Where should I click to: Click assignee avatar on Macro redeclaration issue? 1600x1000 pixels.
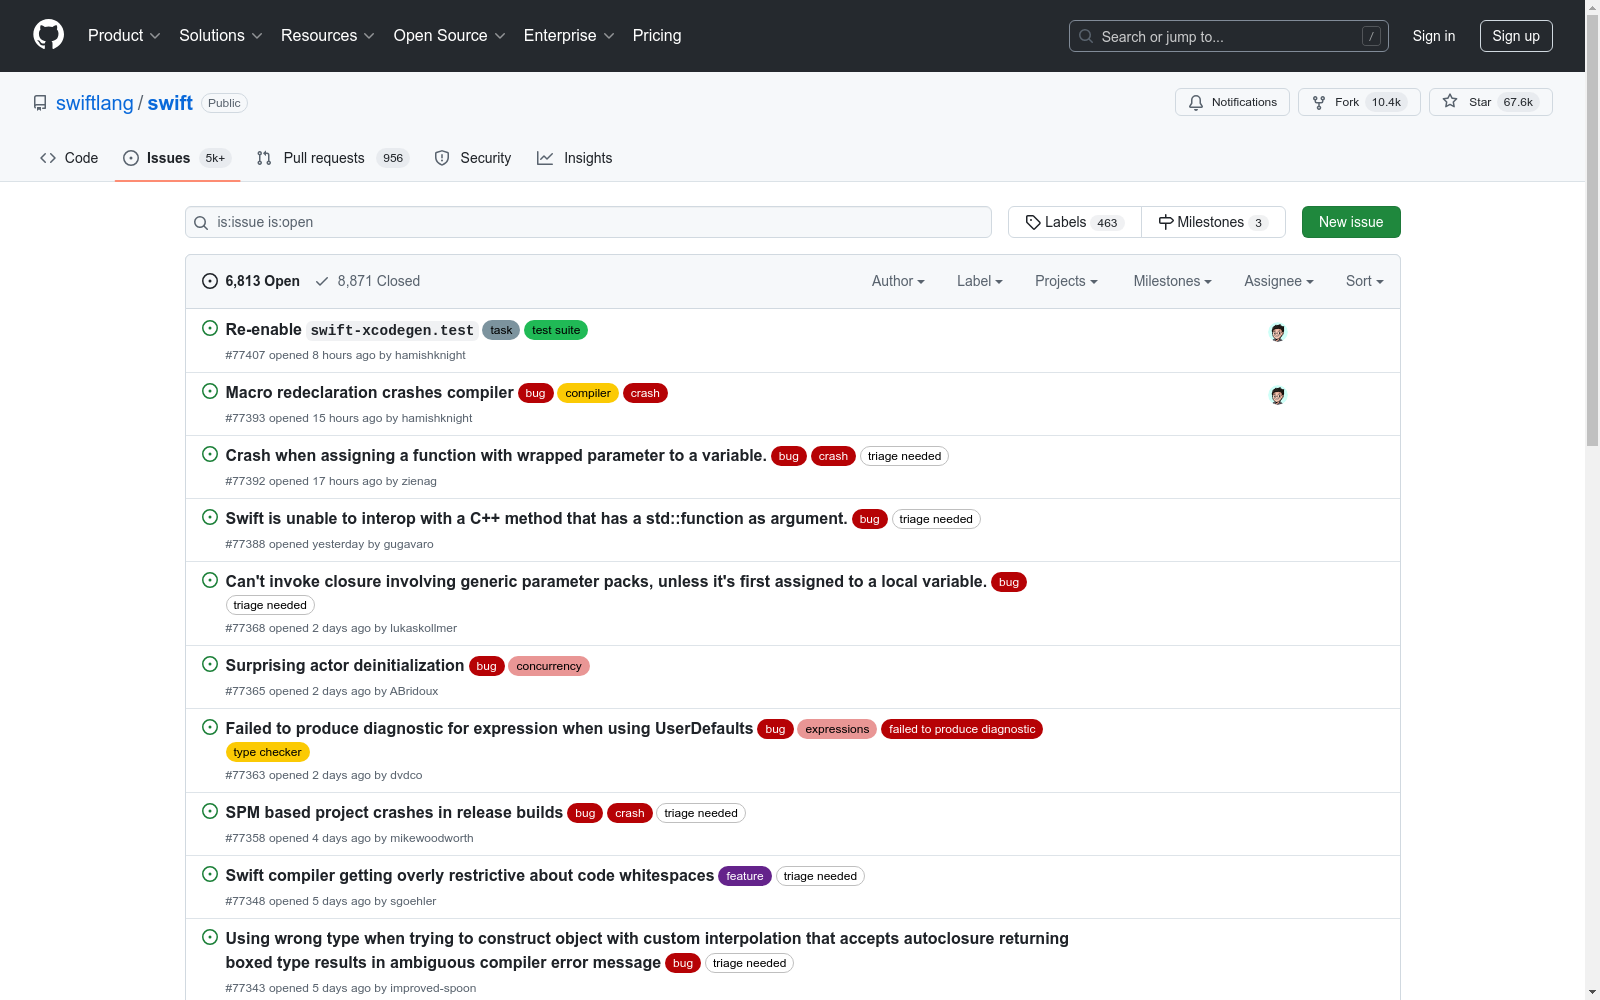(1277, 395)
